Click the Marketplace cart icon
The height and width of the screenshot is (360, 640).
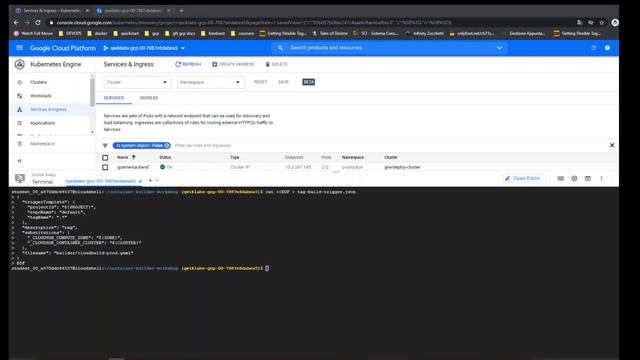click(x=19, y=144)
